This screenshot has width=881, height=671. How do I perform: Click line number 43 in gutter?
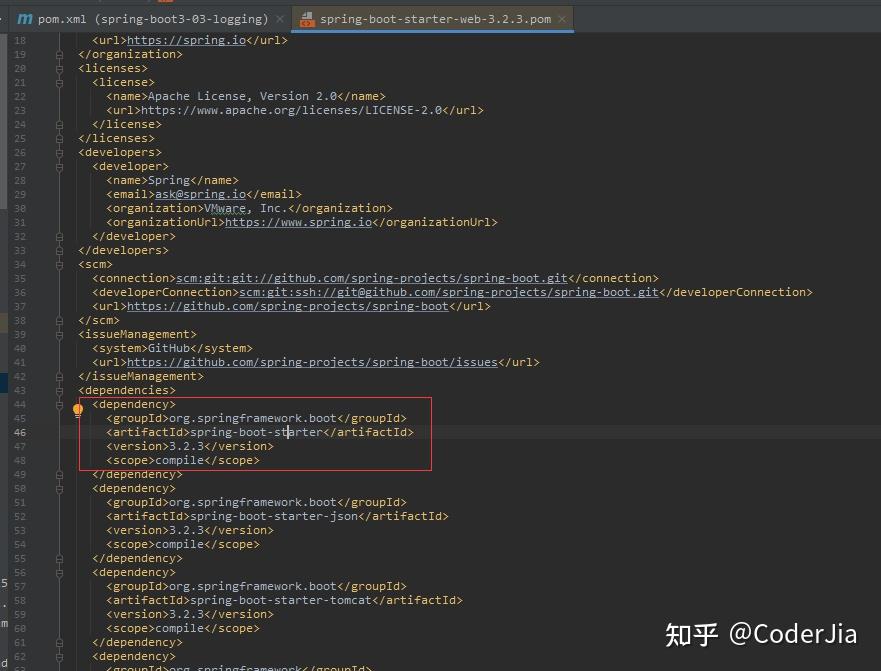(20, 391)
